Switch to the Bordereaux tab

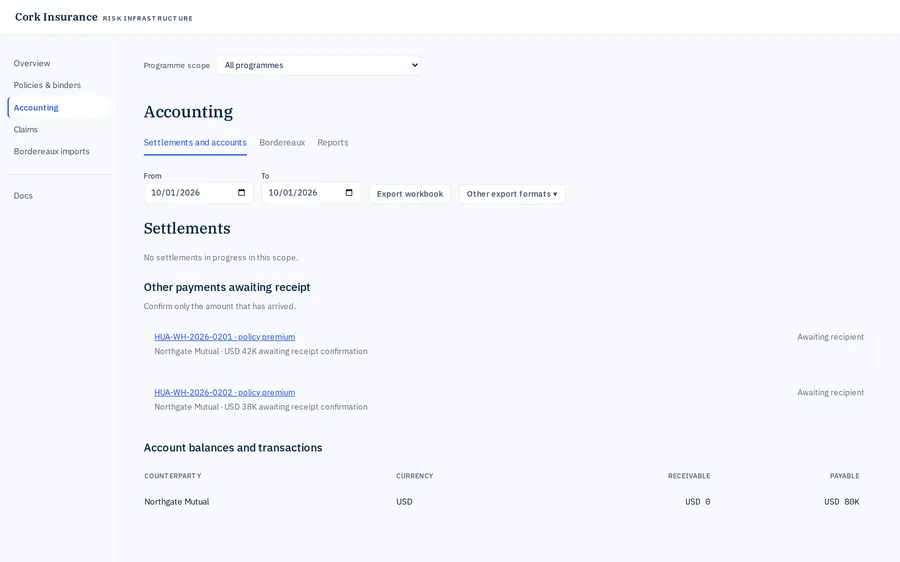point(282,142)
